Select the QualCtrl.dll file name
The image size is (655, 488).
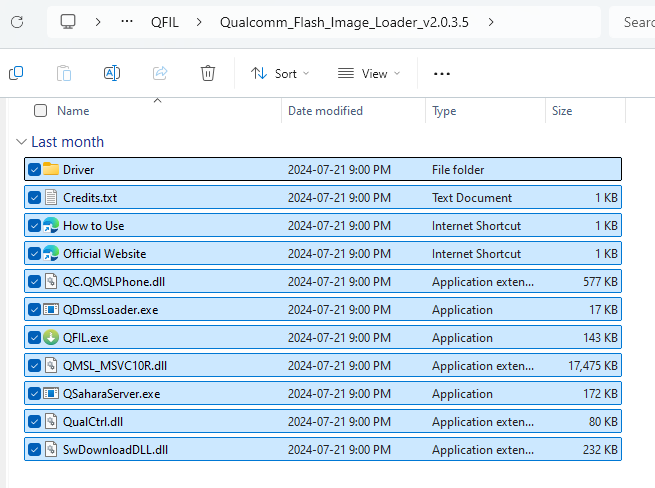(93, 422)
